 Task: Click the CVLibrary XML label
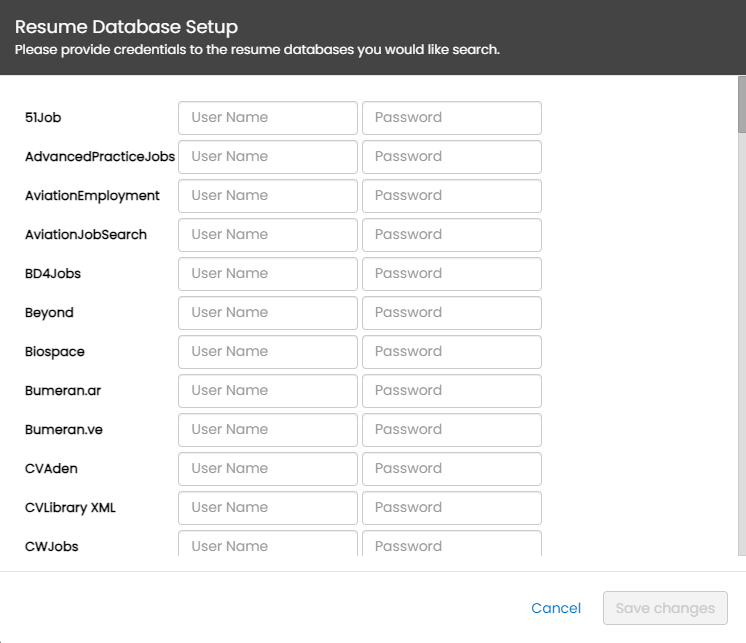(70, 508)
